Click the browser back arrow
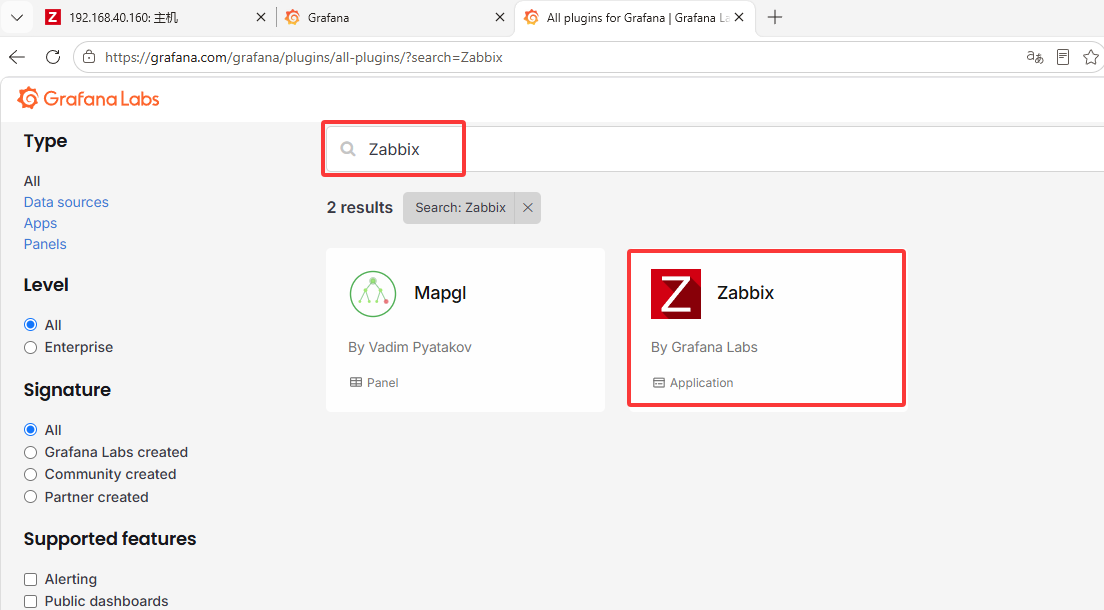 pos(17,57)
